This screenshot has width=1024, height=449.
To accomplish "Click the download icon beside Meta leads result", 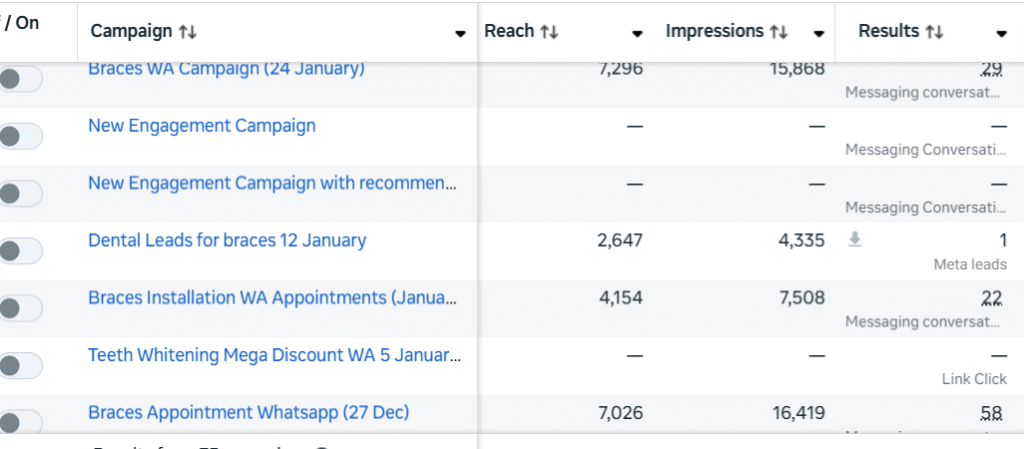I will tap(855, 240).
